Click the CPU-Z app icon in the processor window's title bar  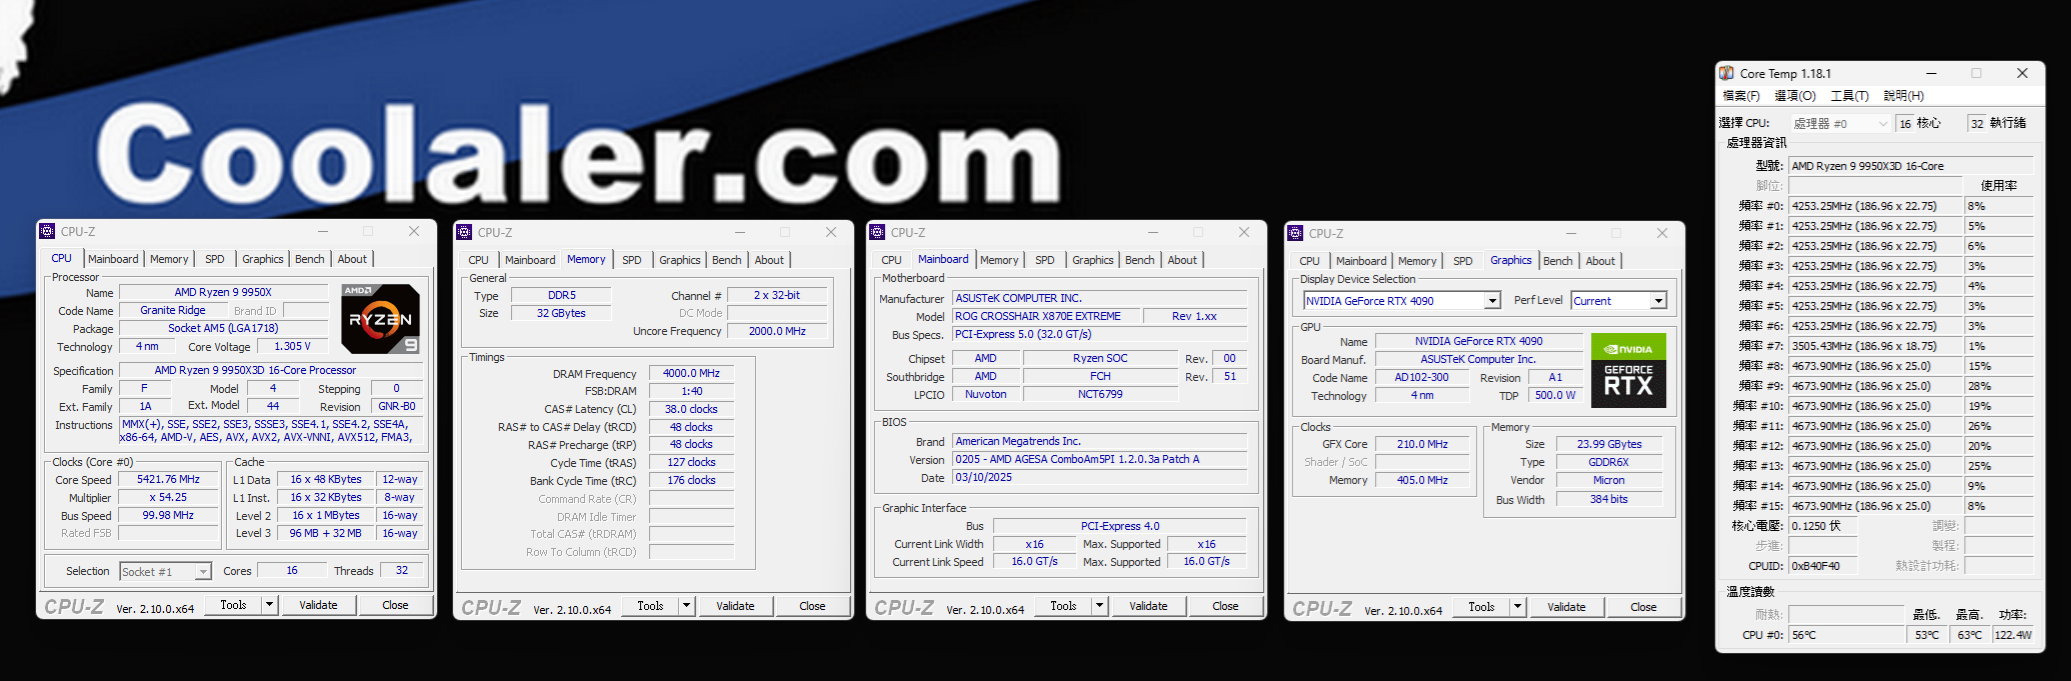(x=47, y=231)
